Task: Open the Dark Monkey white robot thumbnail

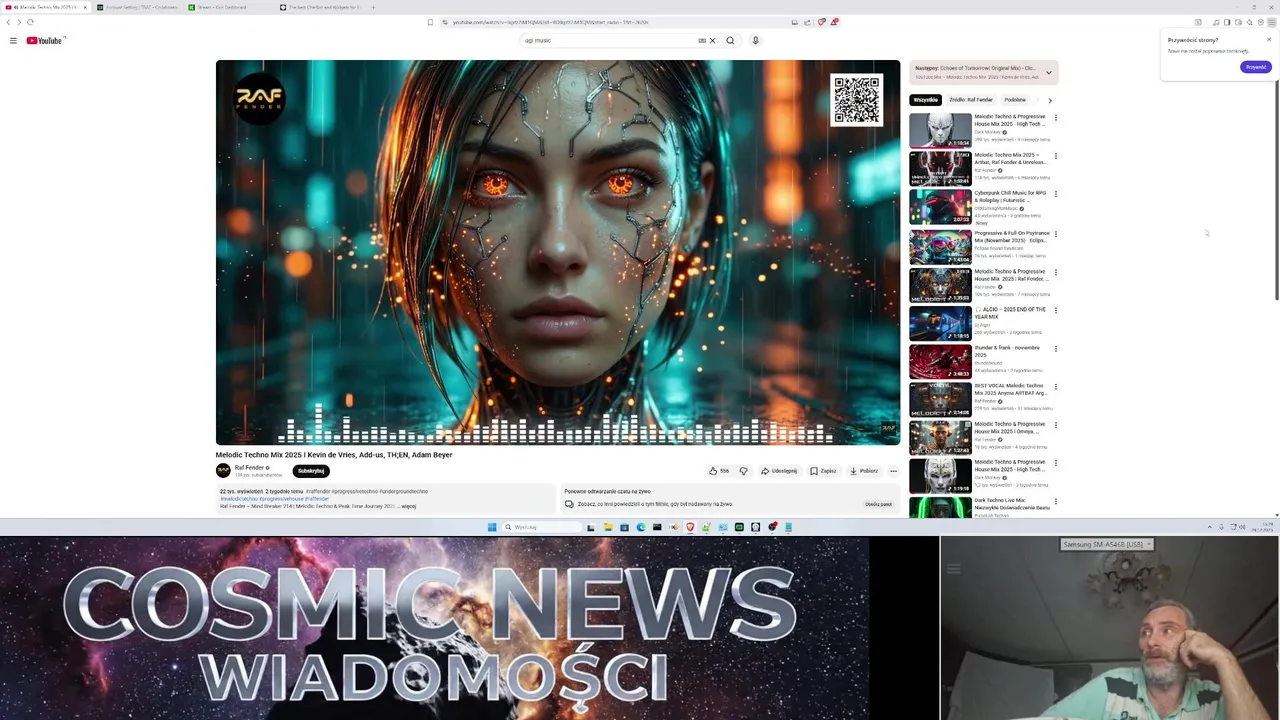Action: tap(940, 130)
